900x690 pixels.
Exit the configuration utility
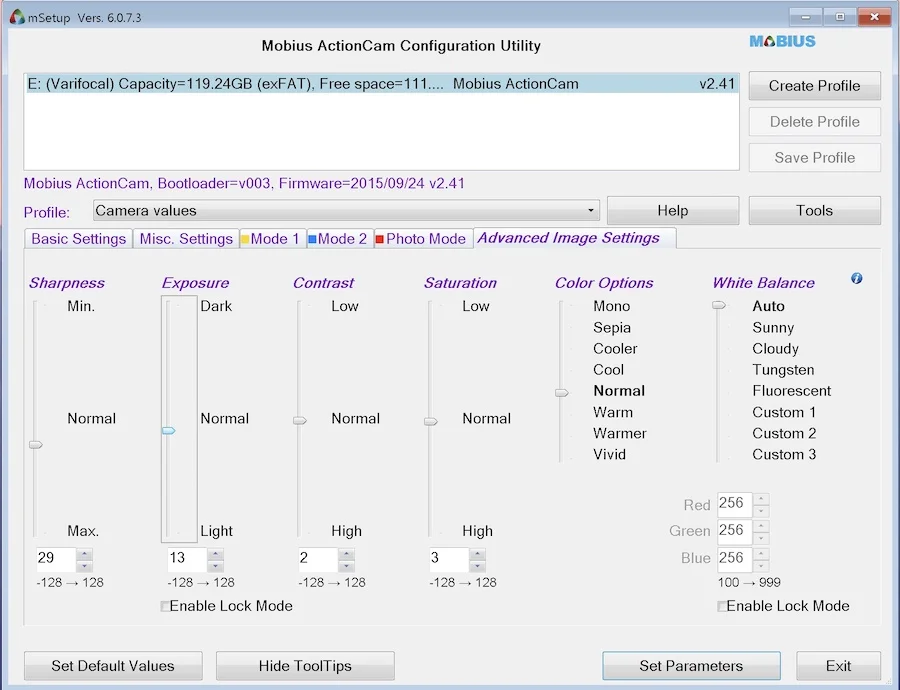(838, 666)
